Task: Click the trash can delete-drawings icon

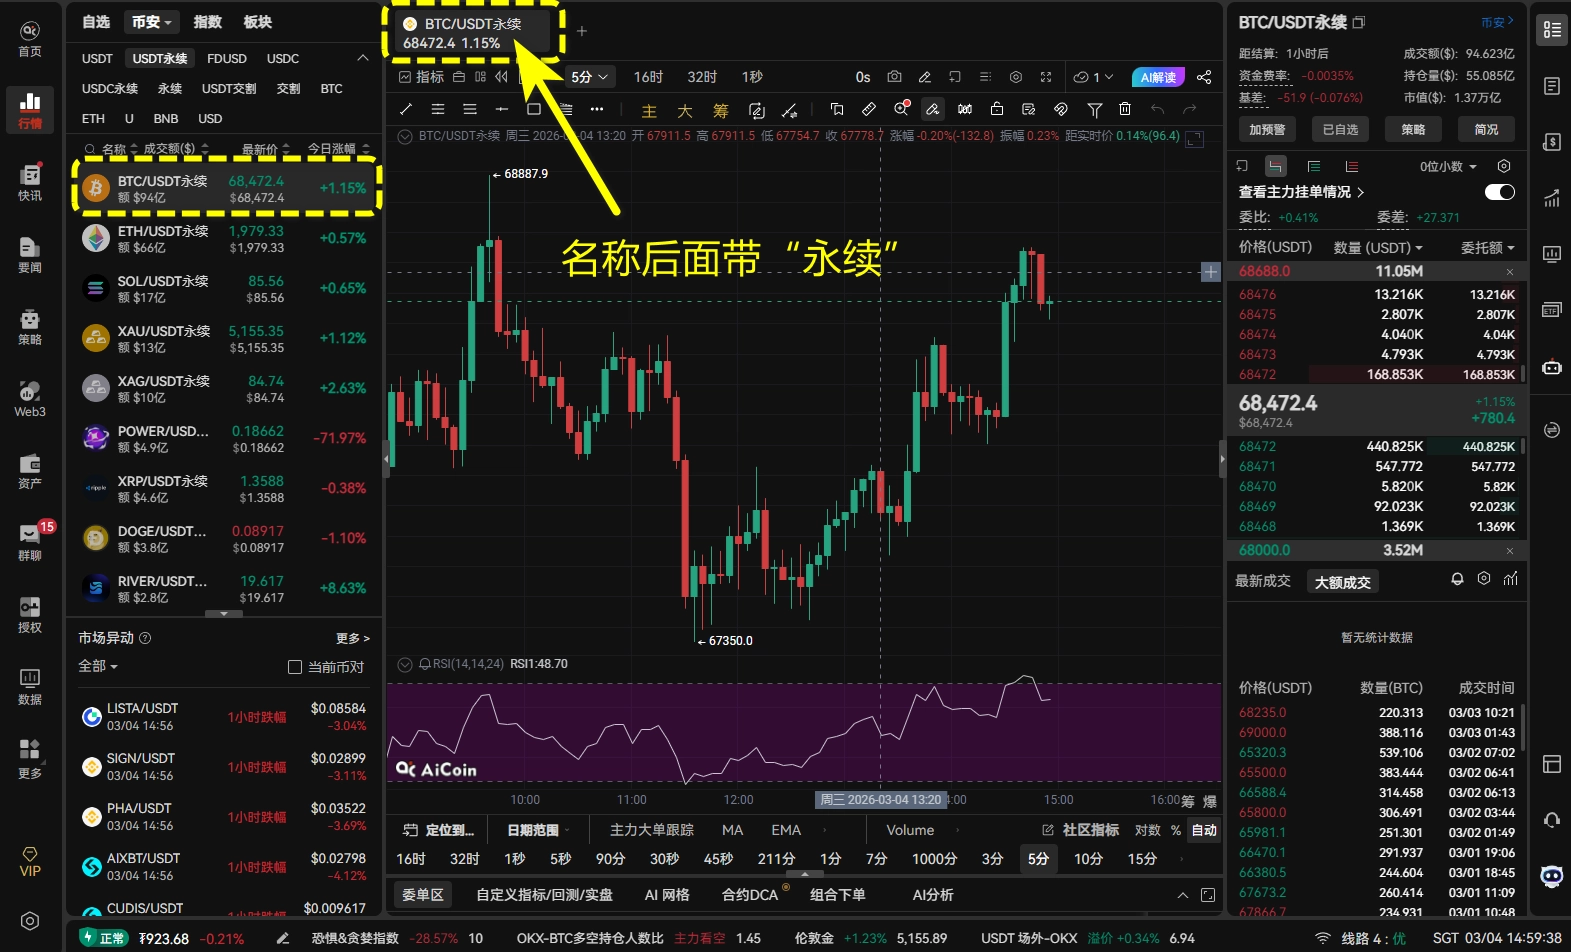Action: point(1125,109)
